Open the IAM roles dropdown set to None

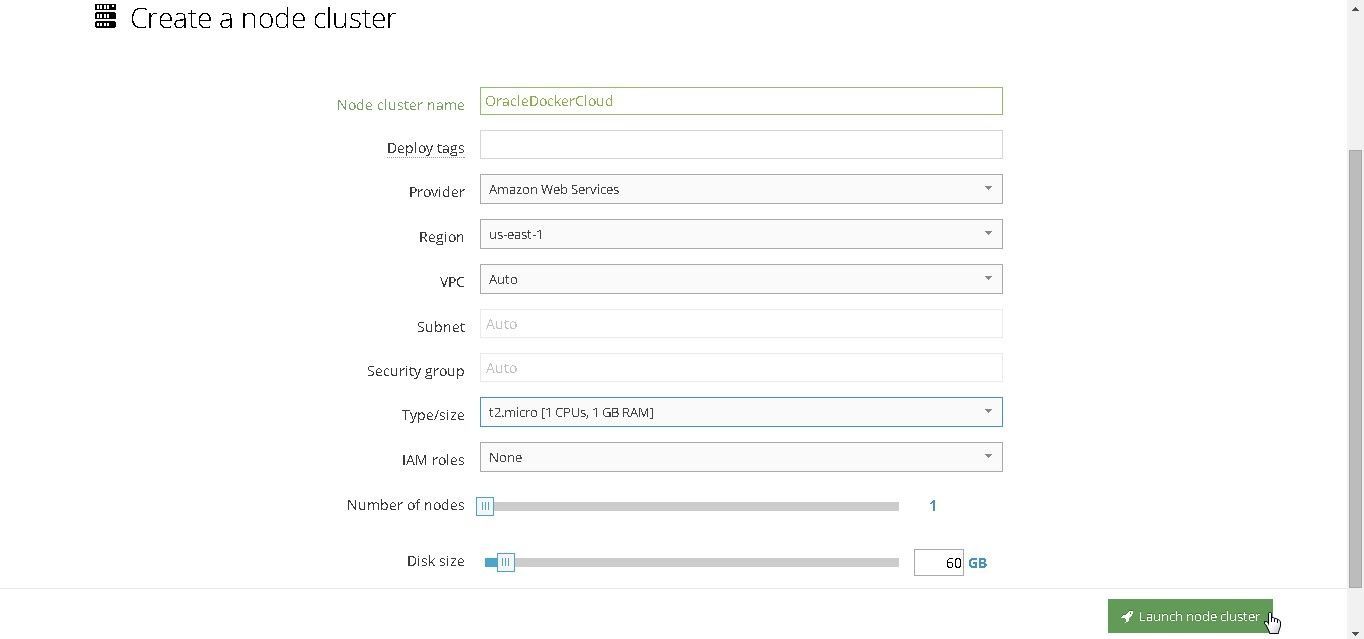pyautogui.click(x=741, y=457)
